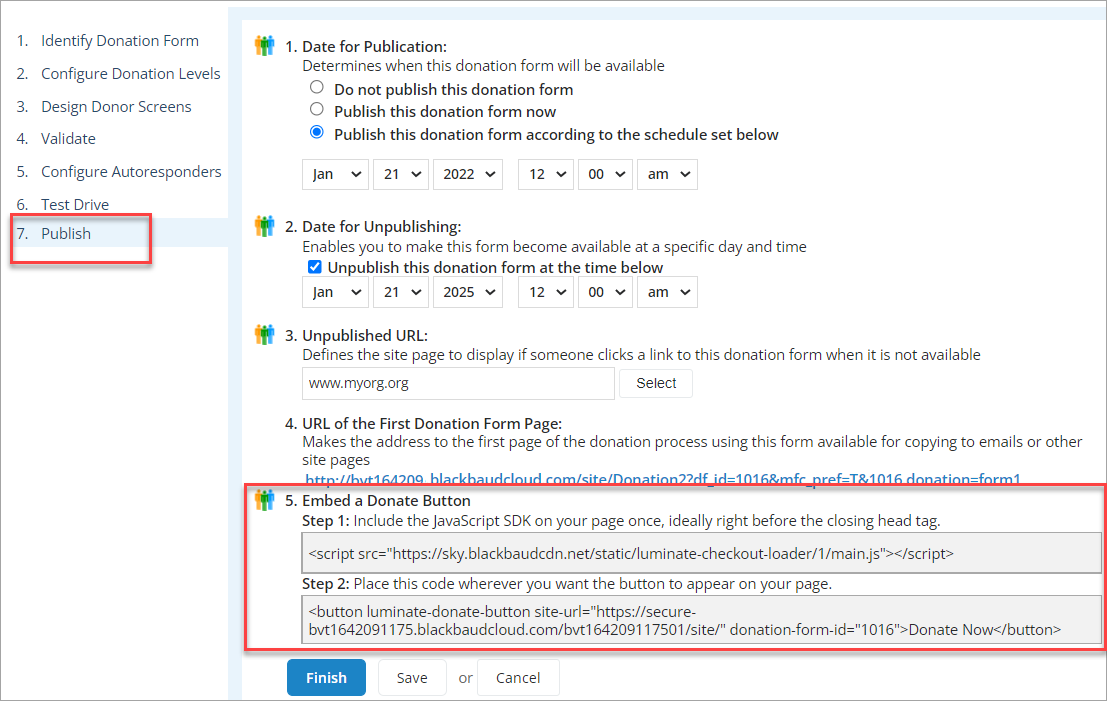Click the JavaScript SDK script code box

pos(701,553)
